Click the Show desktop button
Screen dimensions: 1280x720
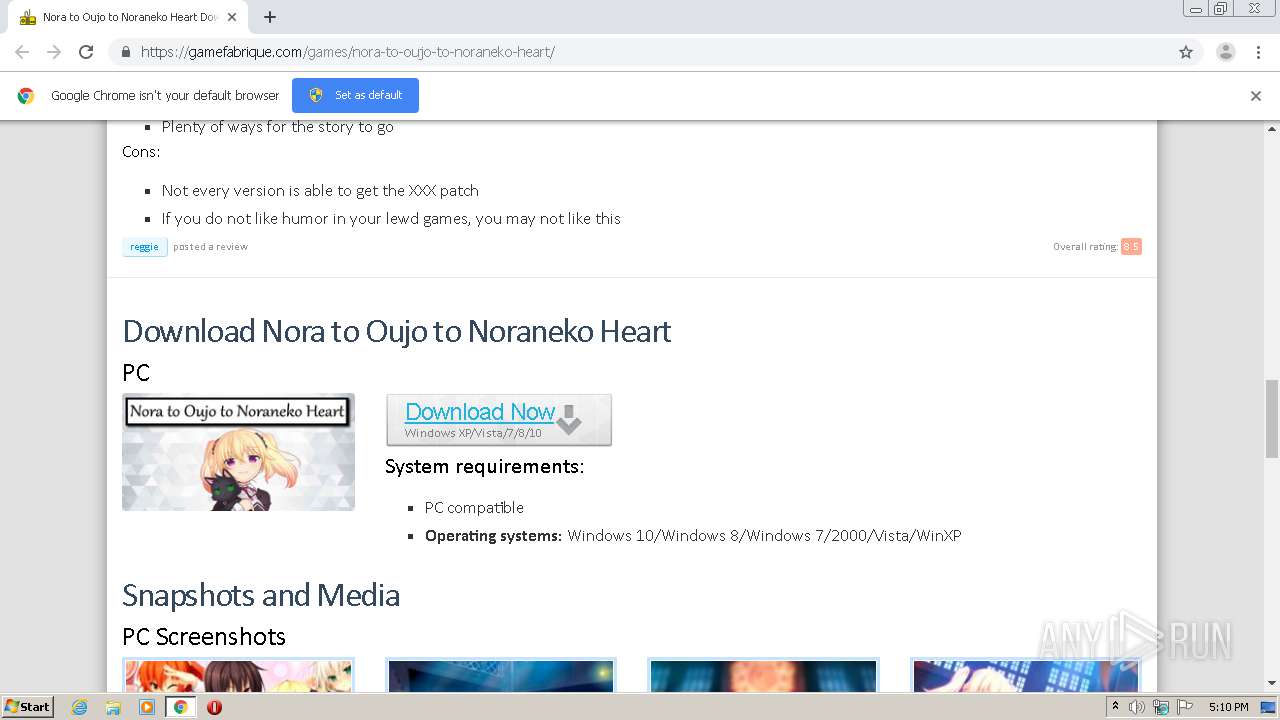coord(1268,707)
